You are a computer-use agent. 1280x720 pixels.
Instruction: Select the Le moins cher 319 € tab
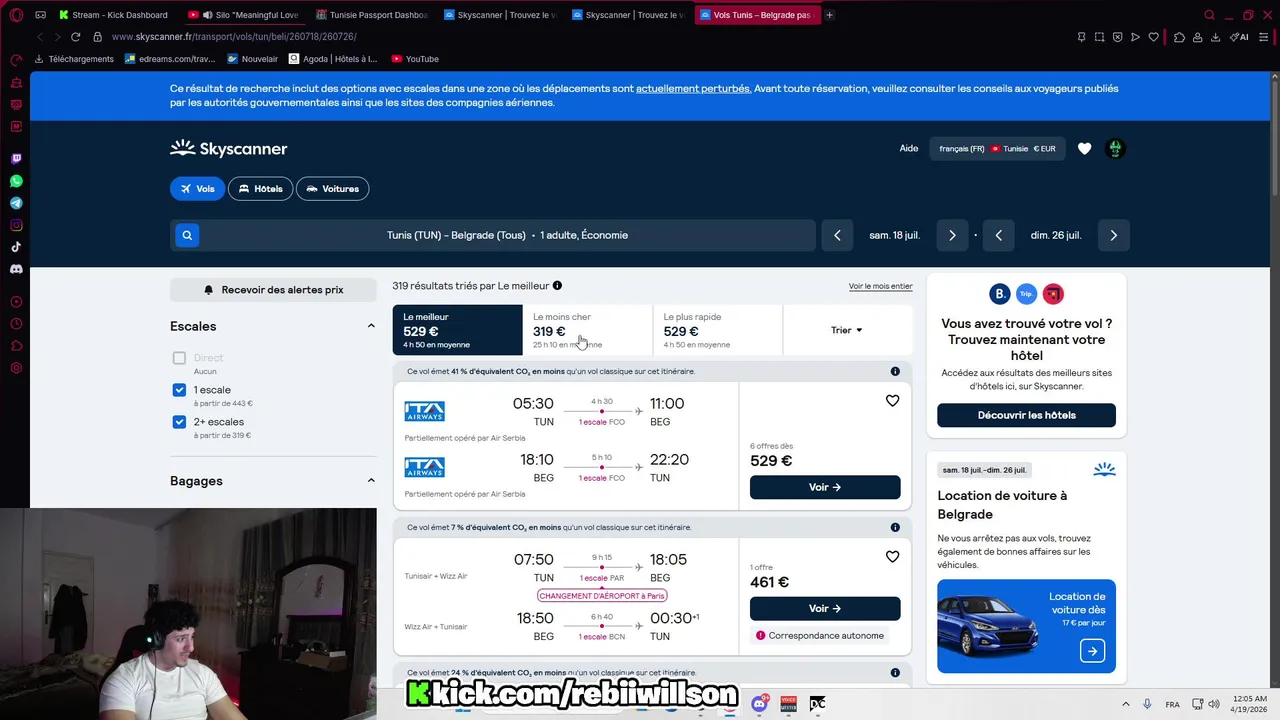click(x=587, y=330)
